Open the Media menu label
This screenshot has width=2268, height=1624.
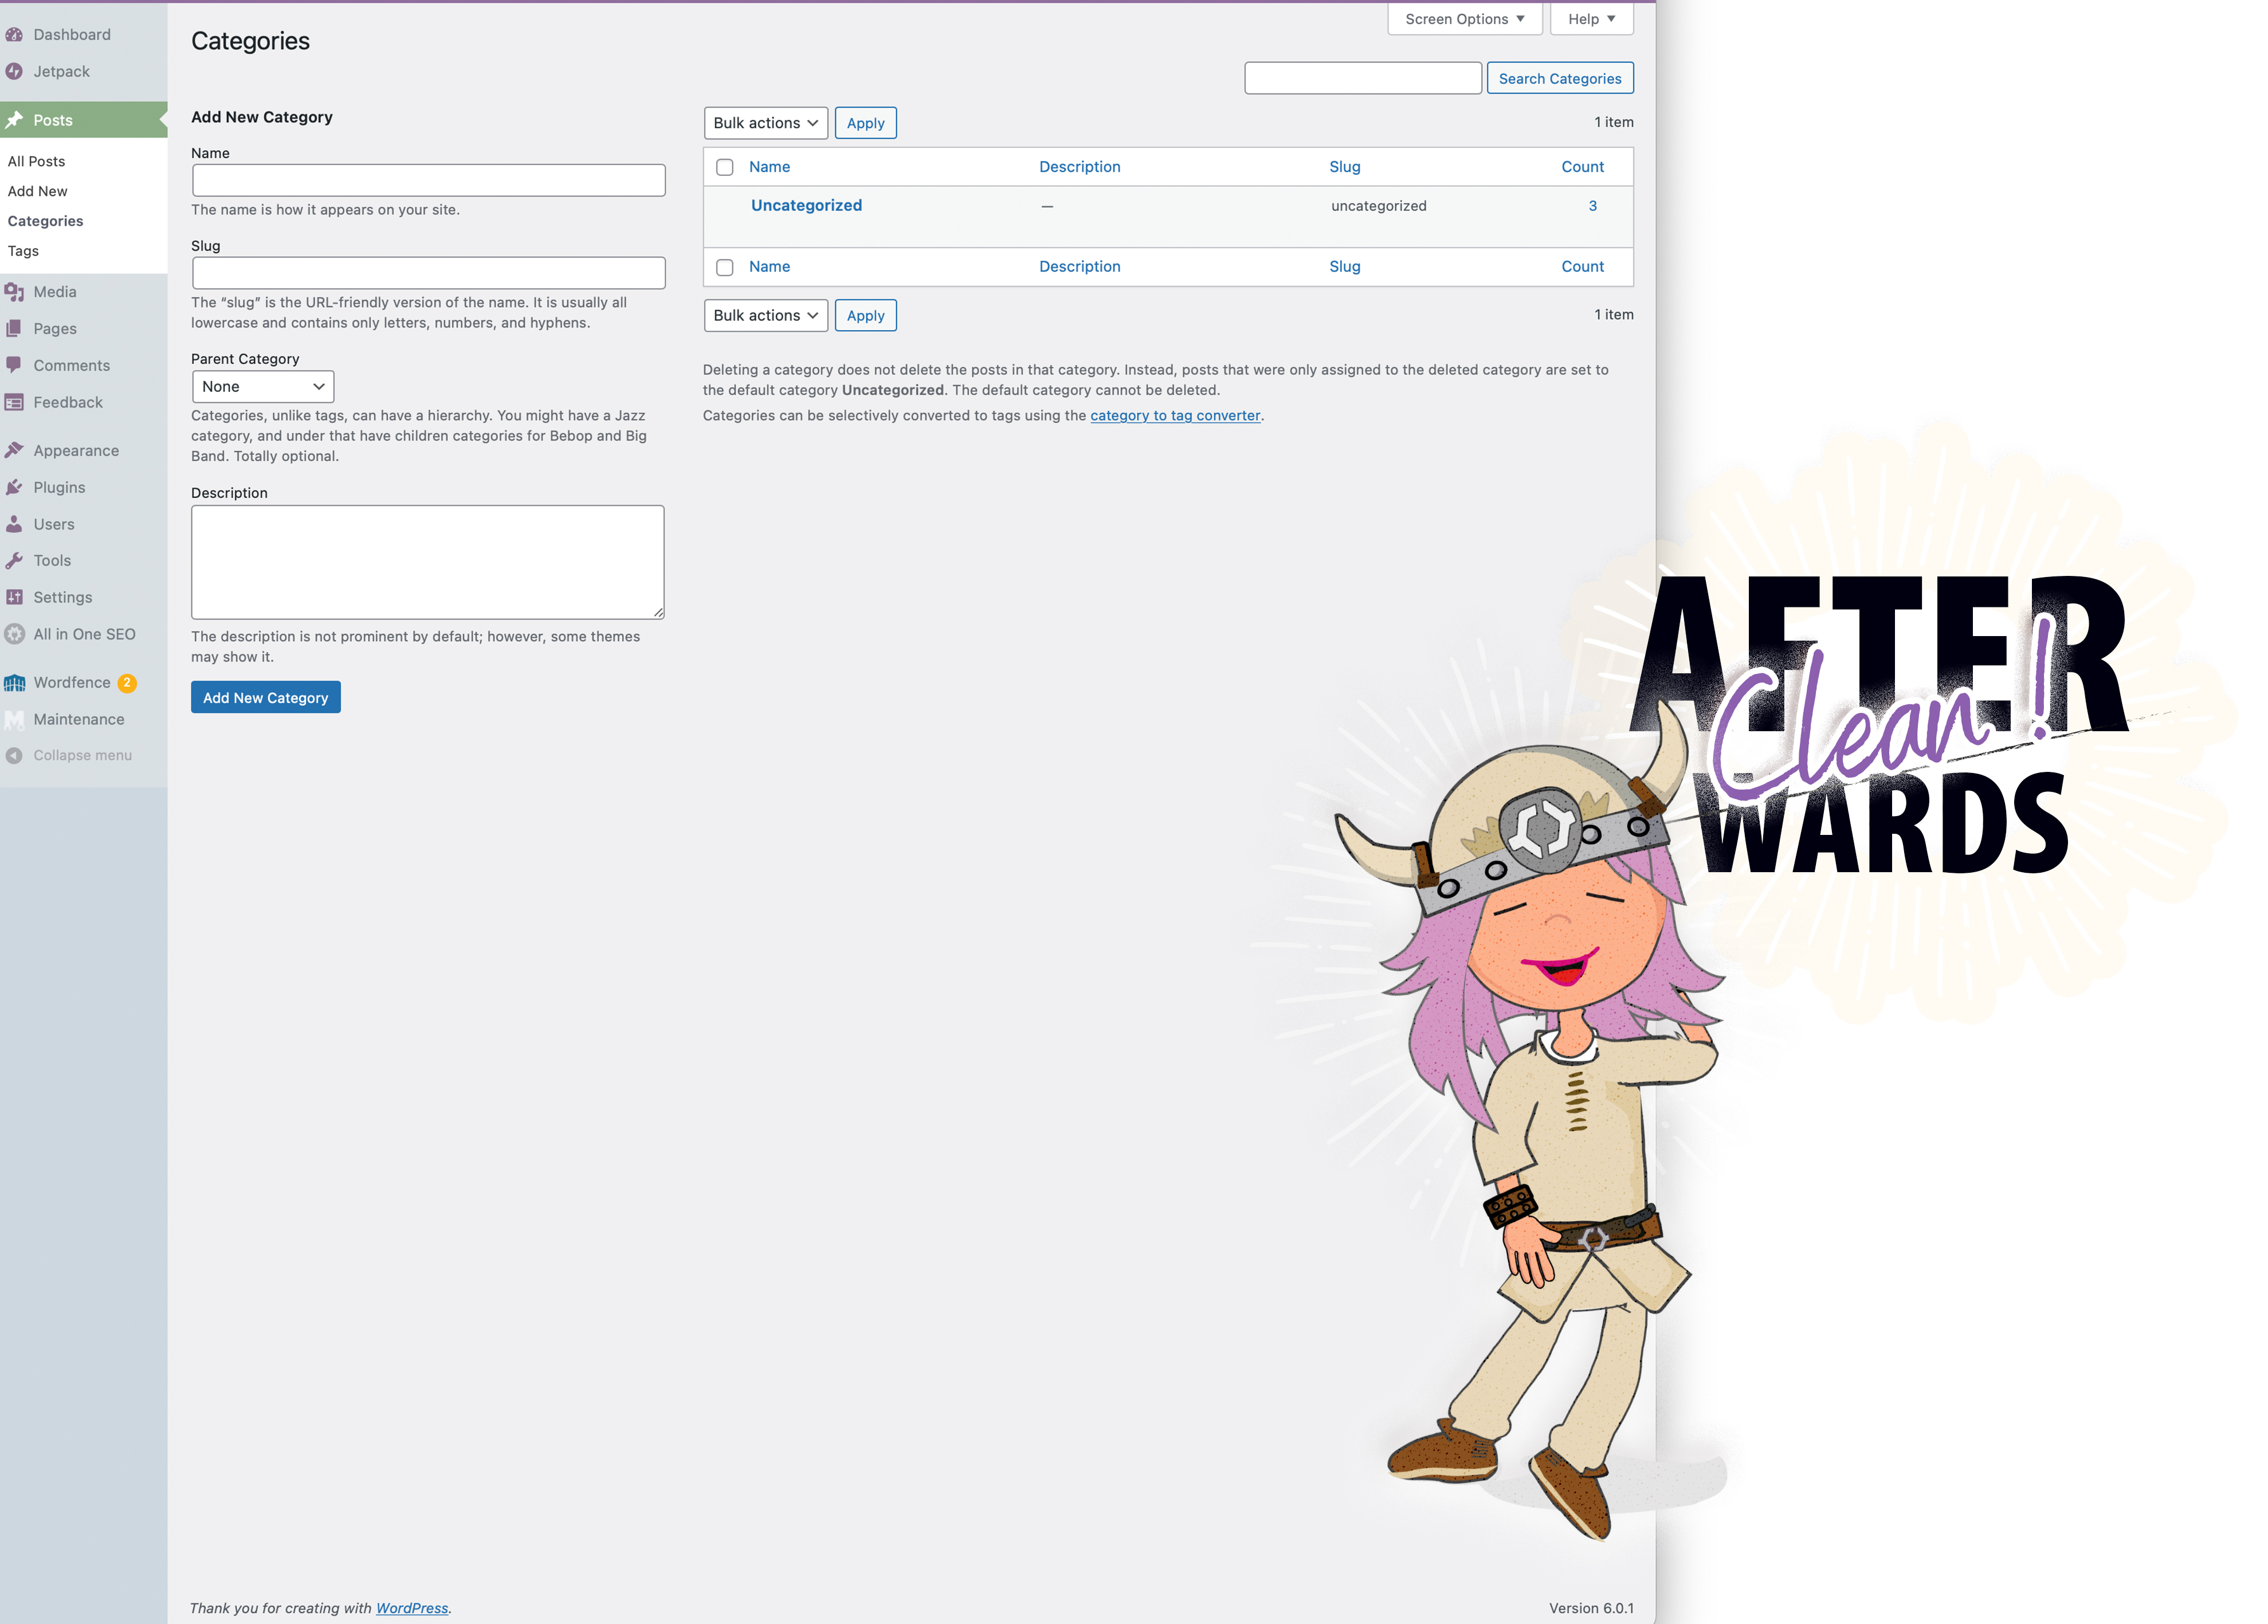[x=55, y=292]
